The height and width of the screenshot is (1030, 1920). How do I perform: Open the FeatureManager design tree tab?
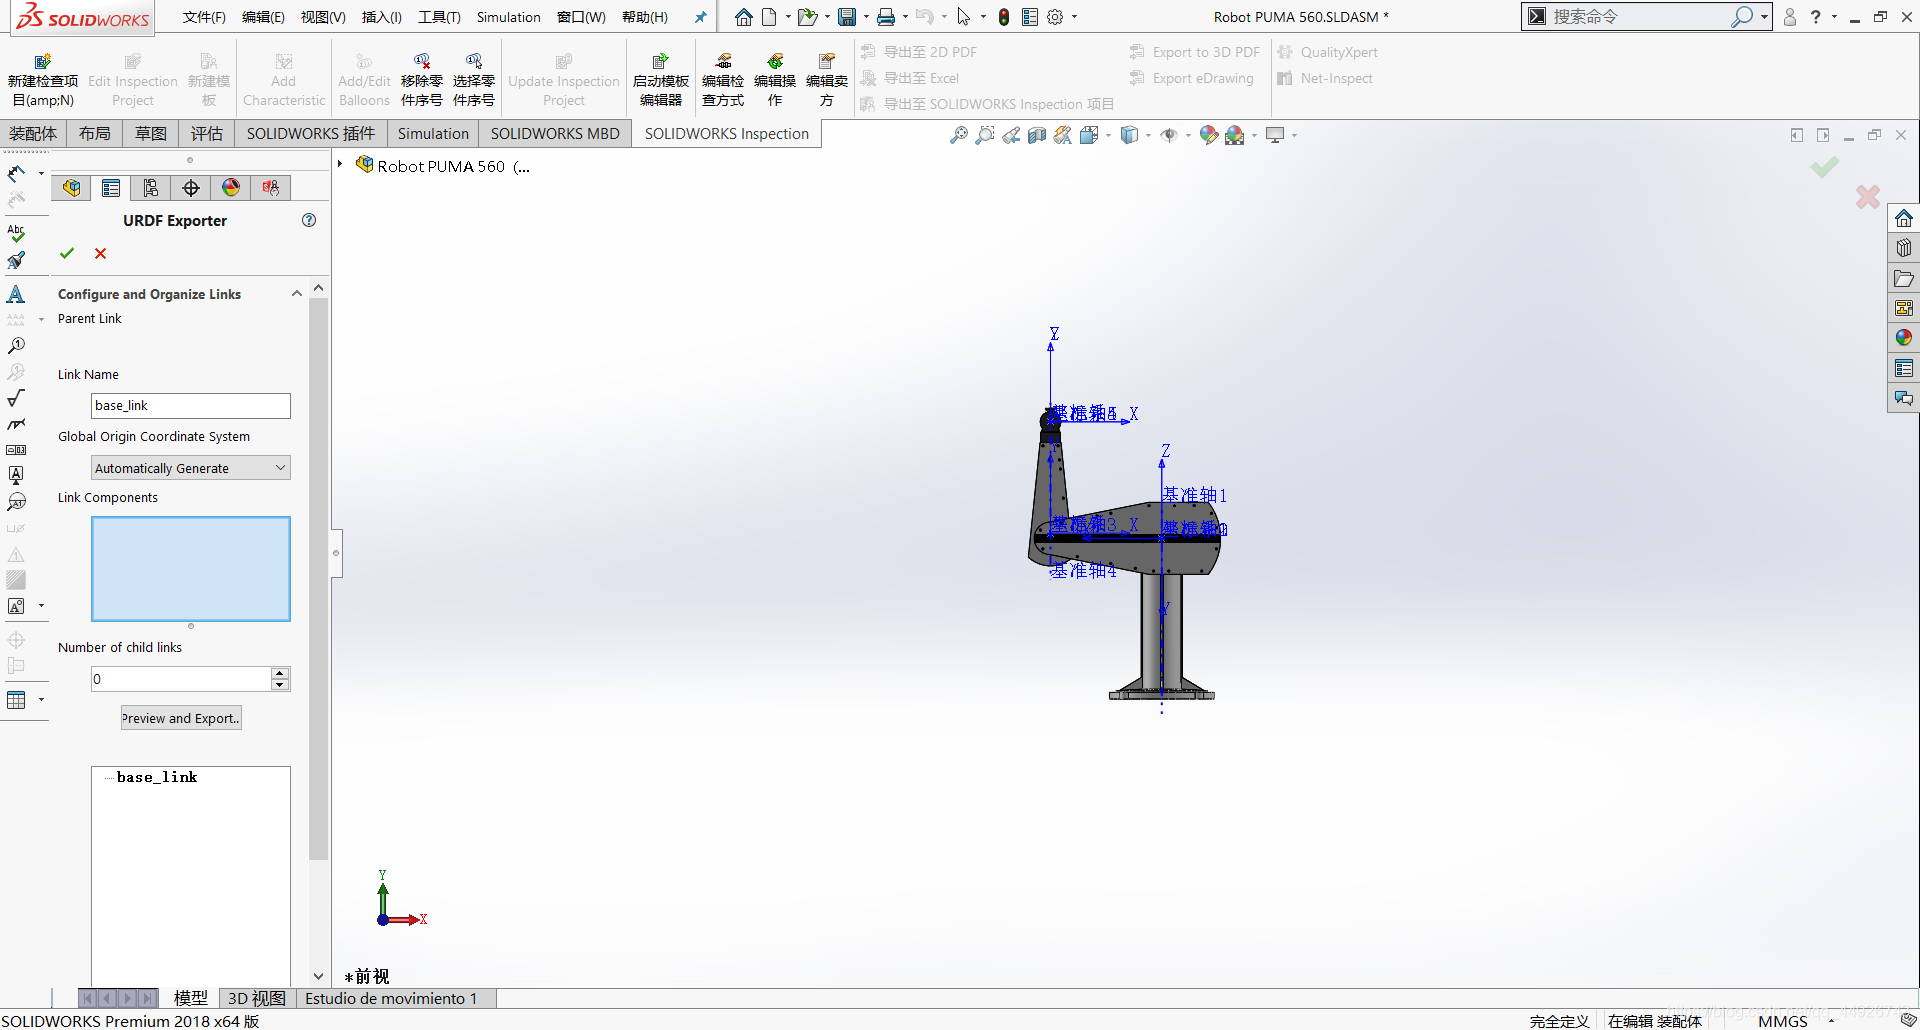71,188
